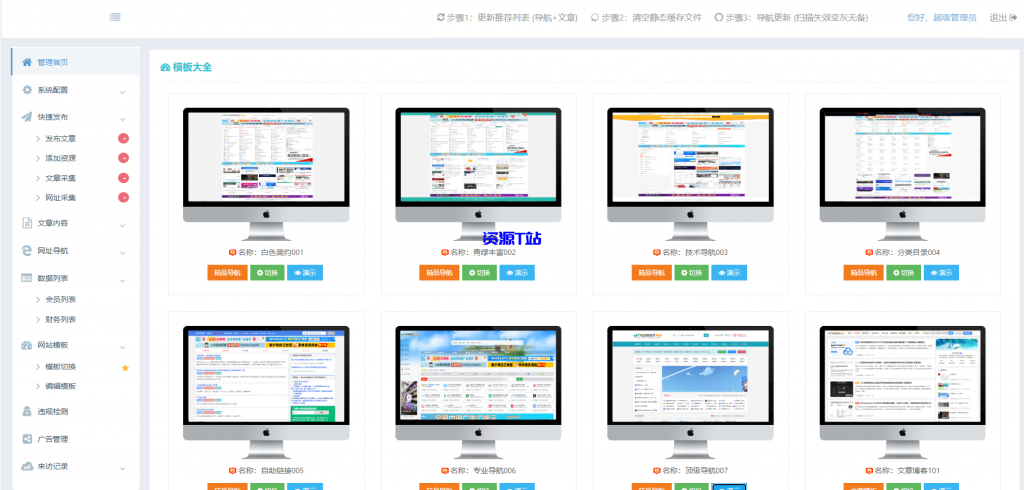1024x490 pixels.
Task: Expand the 系统配置 chevron
Action: coord(123,91)
